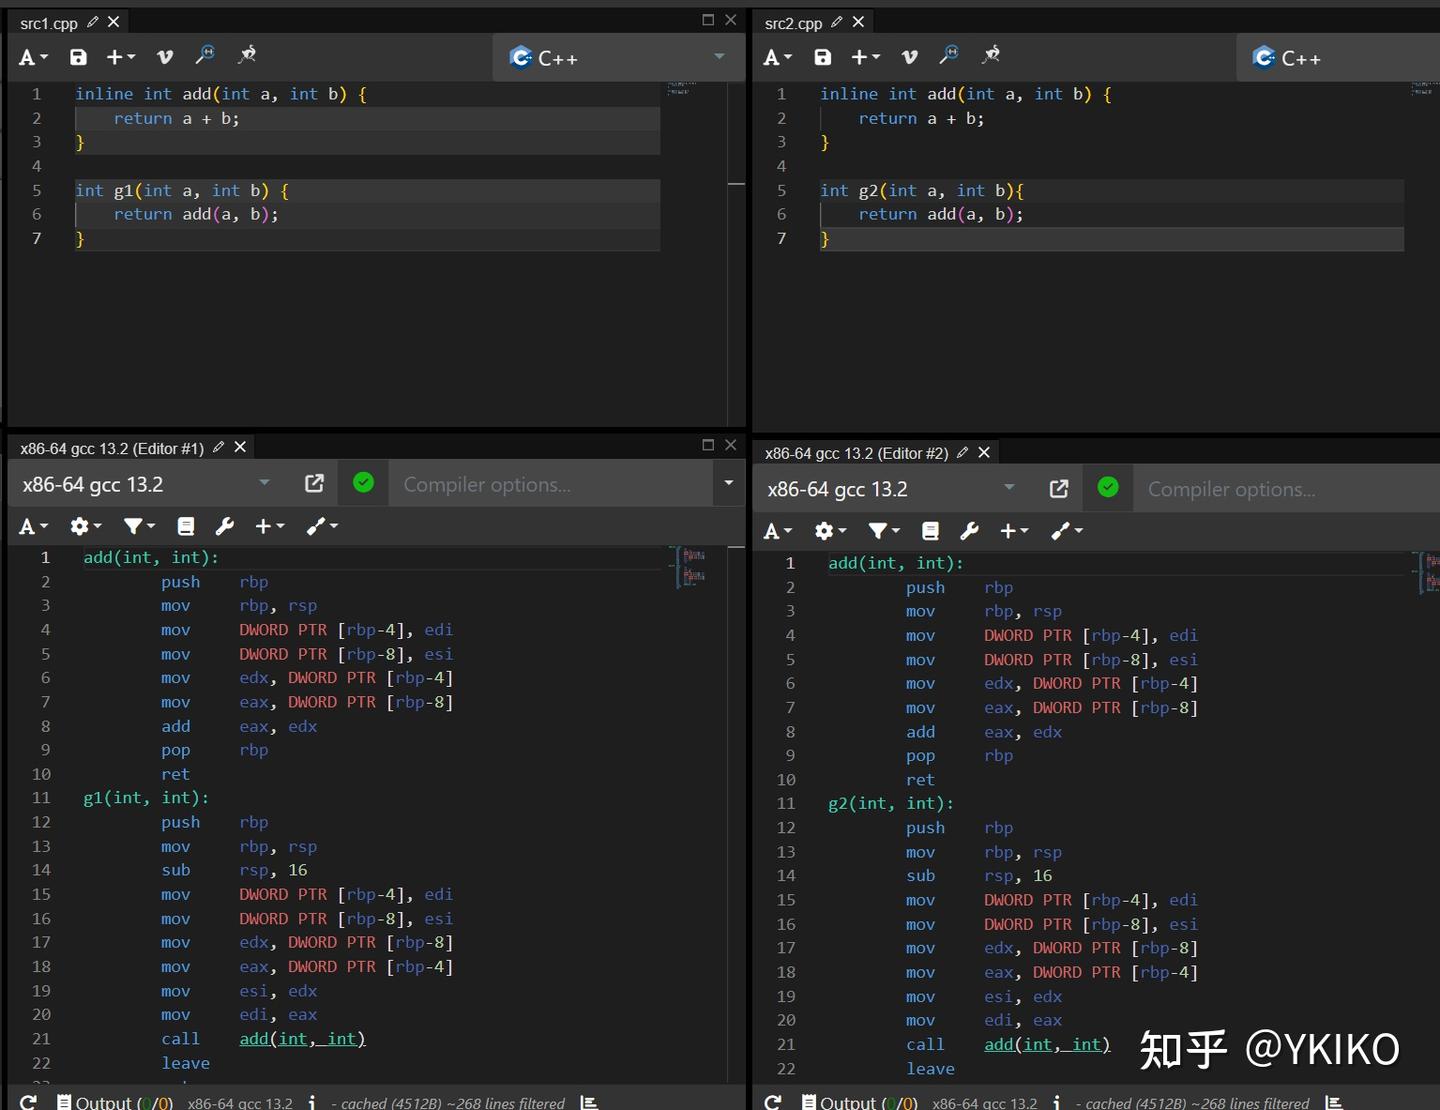
Task: Open output gear dropdown in Editor #1 compiler
Action: coord(85,526)
